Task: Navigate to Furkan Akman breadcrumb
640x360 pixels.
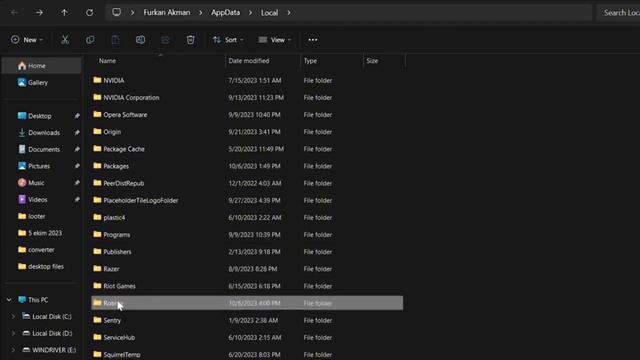Action: [x=167, y=13]
